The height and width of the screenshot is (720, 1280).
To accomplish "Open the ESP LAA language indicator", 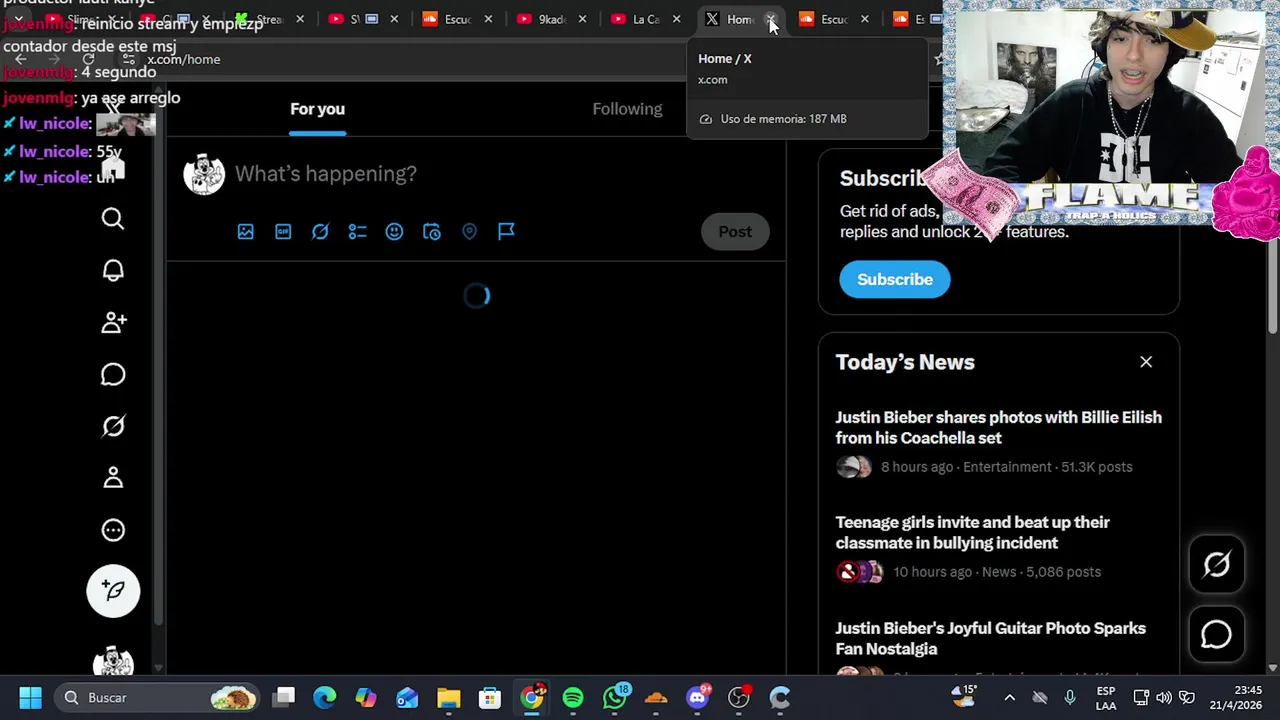I will click(1106, 697).
